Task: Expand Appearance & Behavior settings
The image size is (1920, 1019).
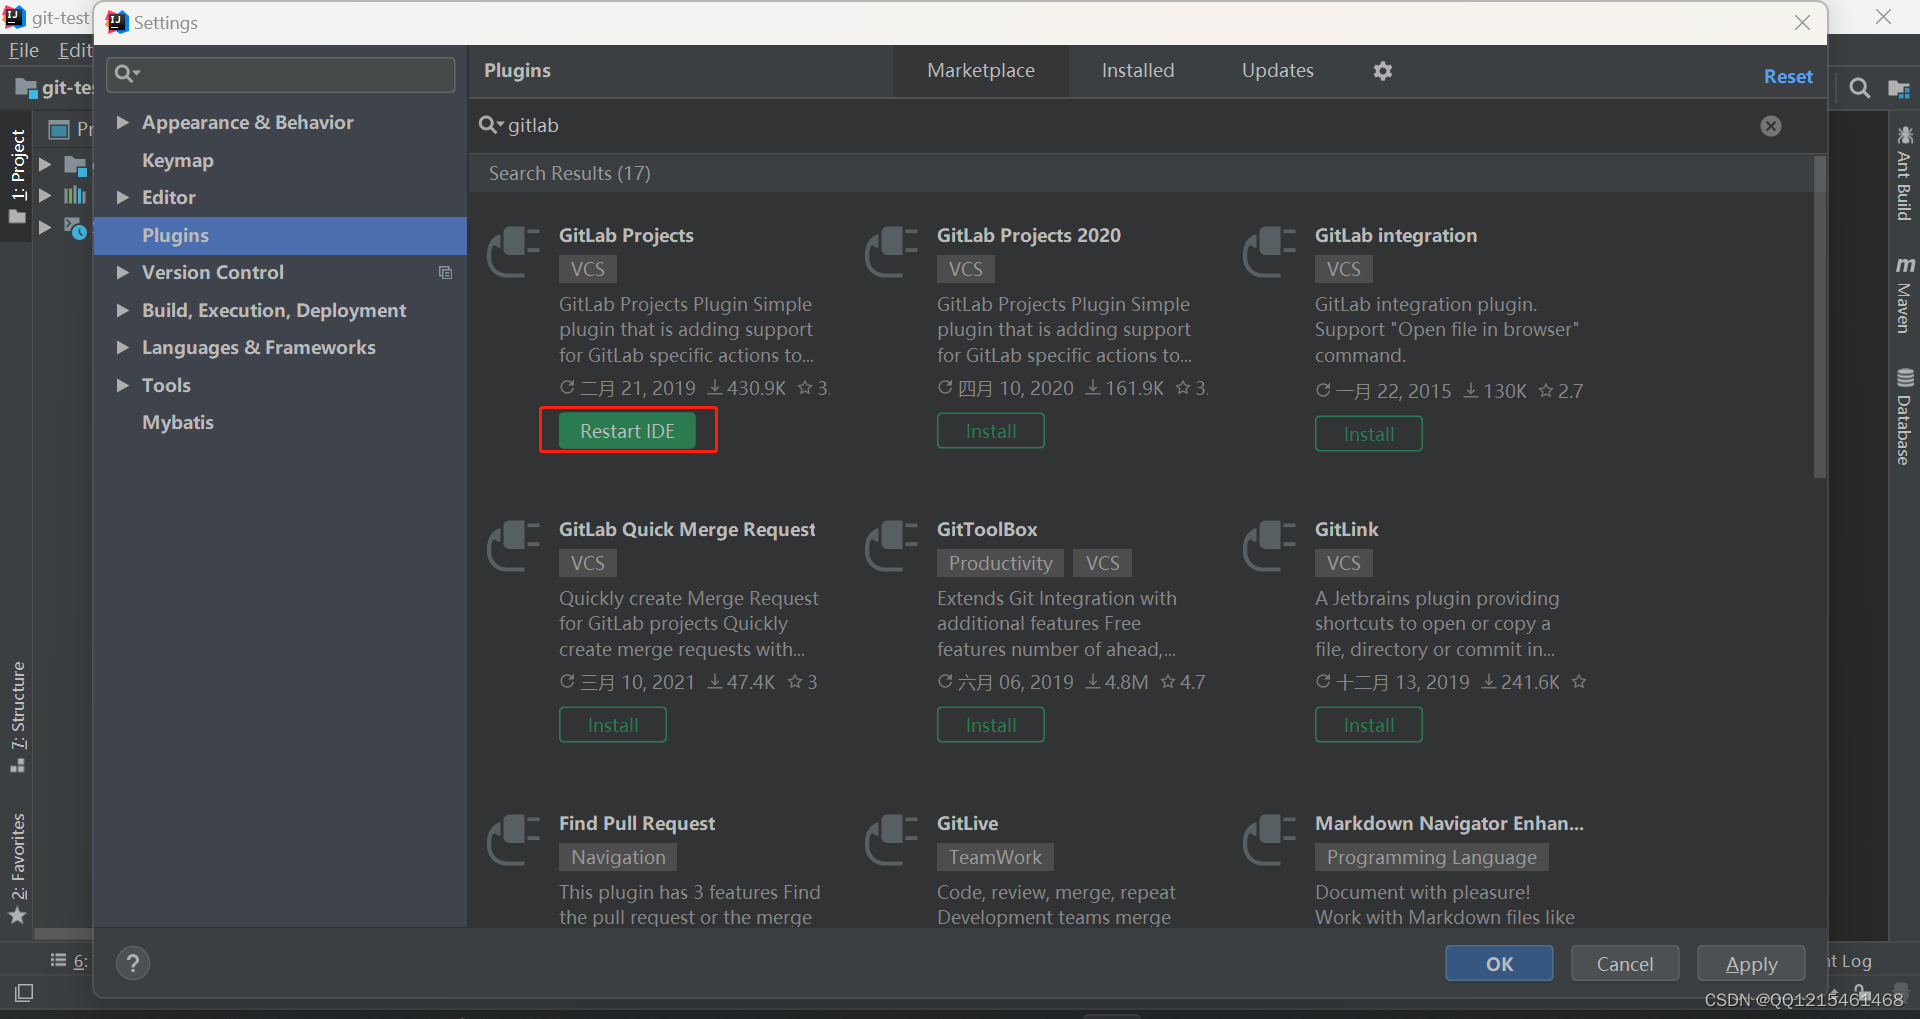Action: coord(123,122)
